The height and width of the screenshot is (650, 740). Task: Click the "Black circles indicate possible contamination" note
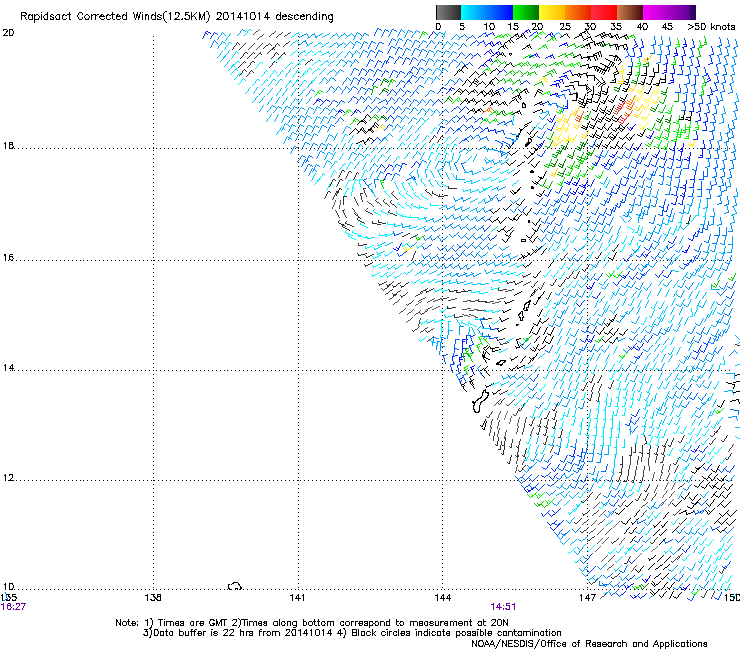456,633
